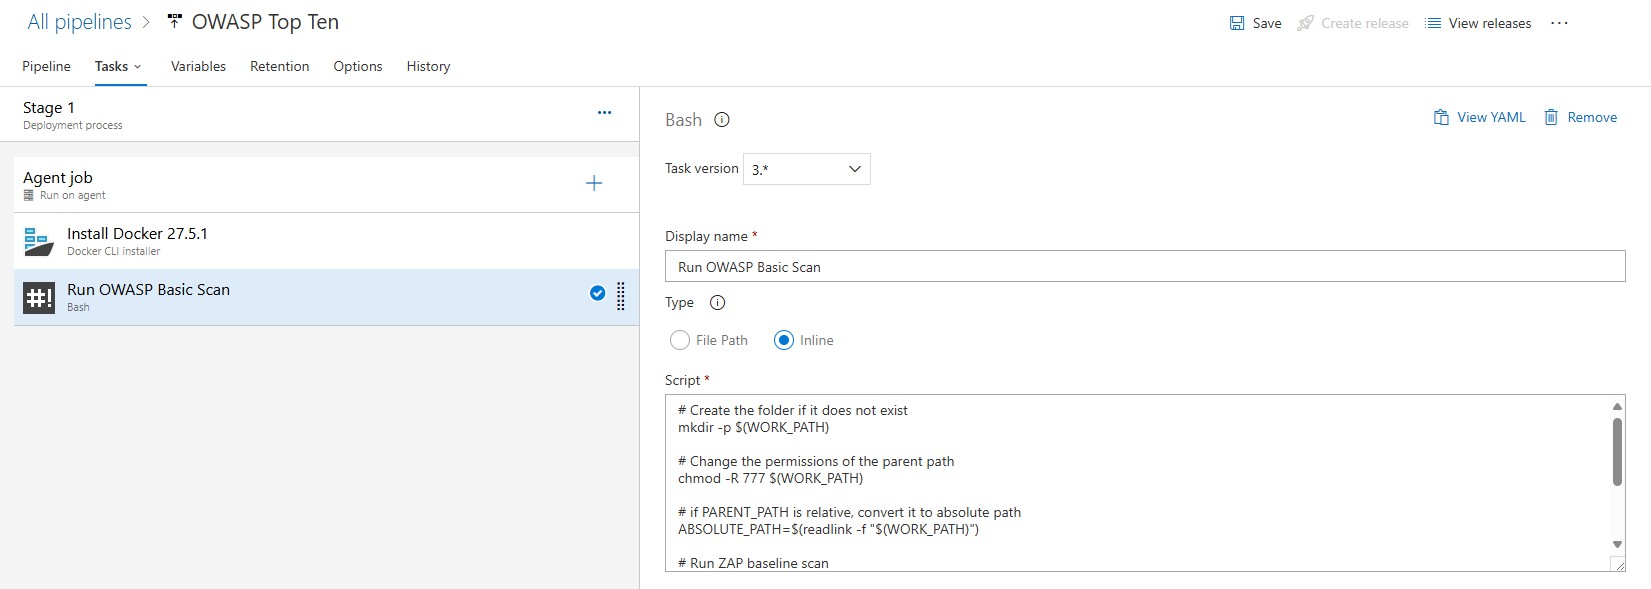Click the Remove link text
Viewport: 1651px width, 589px height.
point(1592,117)
